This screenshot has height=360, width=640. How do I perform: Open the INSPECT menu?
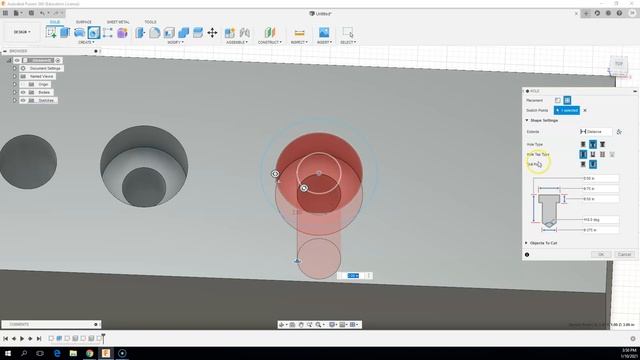[299, 42]
